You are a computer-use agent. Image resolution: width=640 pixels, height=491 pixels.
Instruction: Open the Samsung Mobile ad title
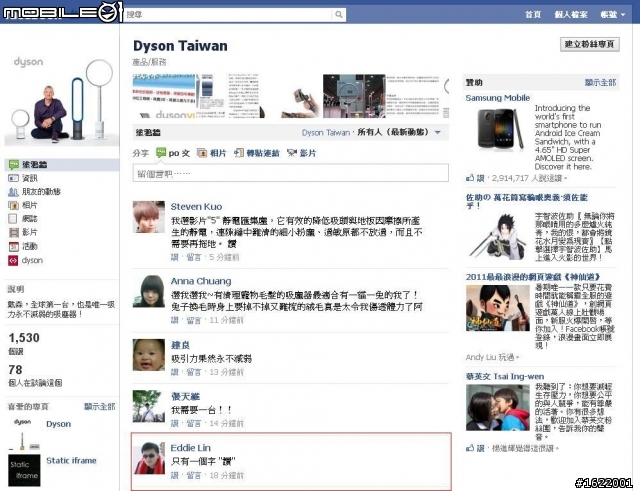498,98
